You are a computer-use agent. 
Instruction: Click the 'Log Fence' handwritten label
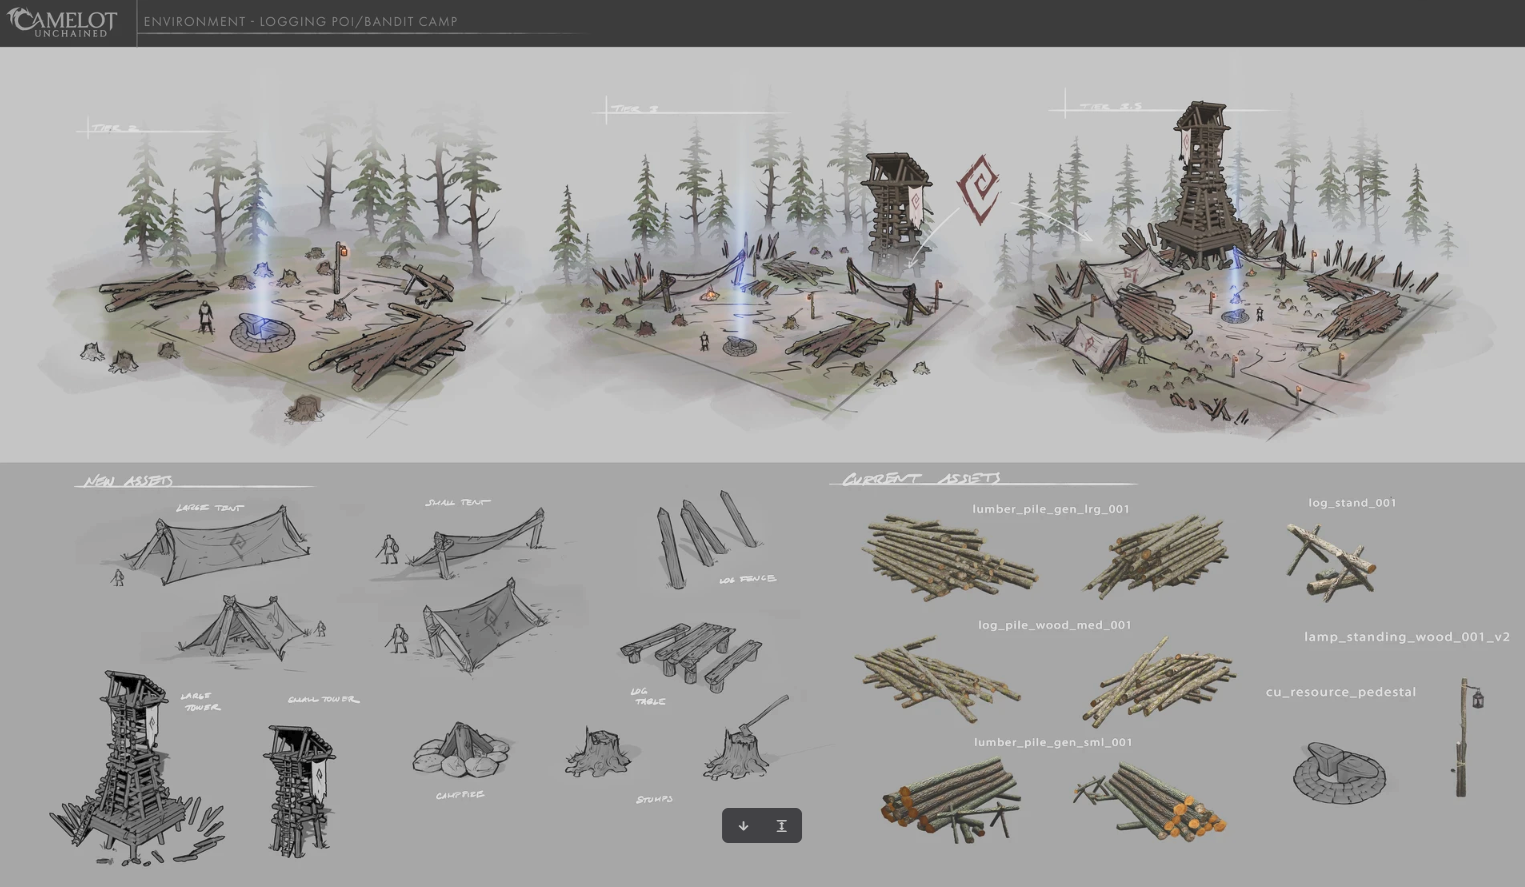coord(747,579)
